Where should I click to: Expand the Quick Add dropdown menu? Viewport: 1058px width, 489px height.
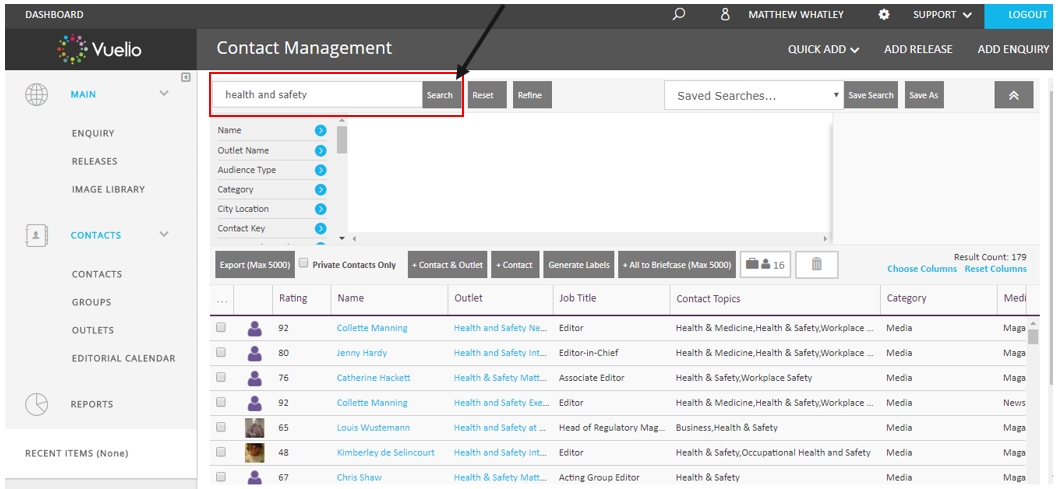[823, 49]
